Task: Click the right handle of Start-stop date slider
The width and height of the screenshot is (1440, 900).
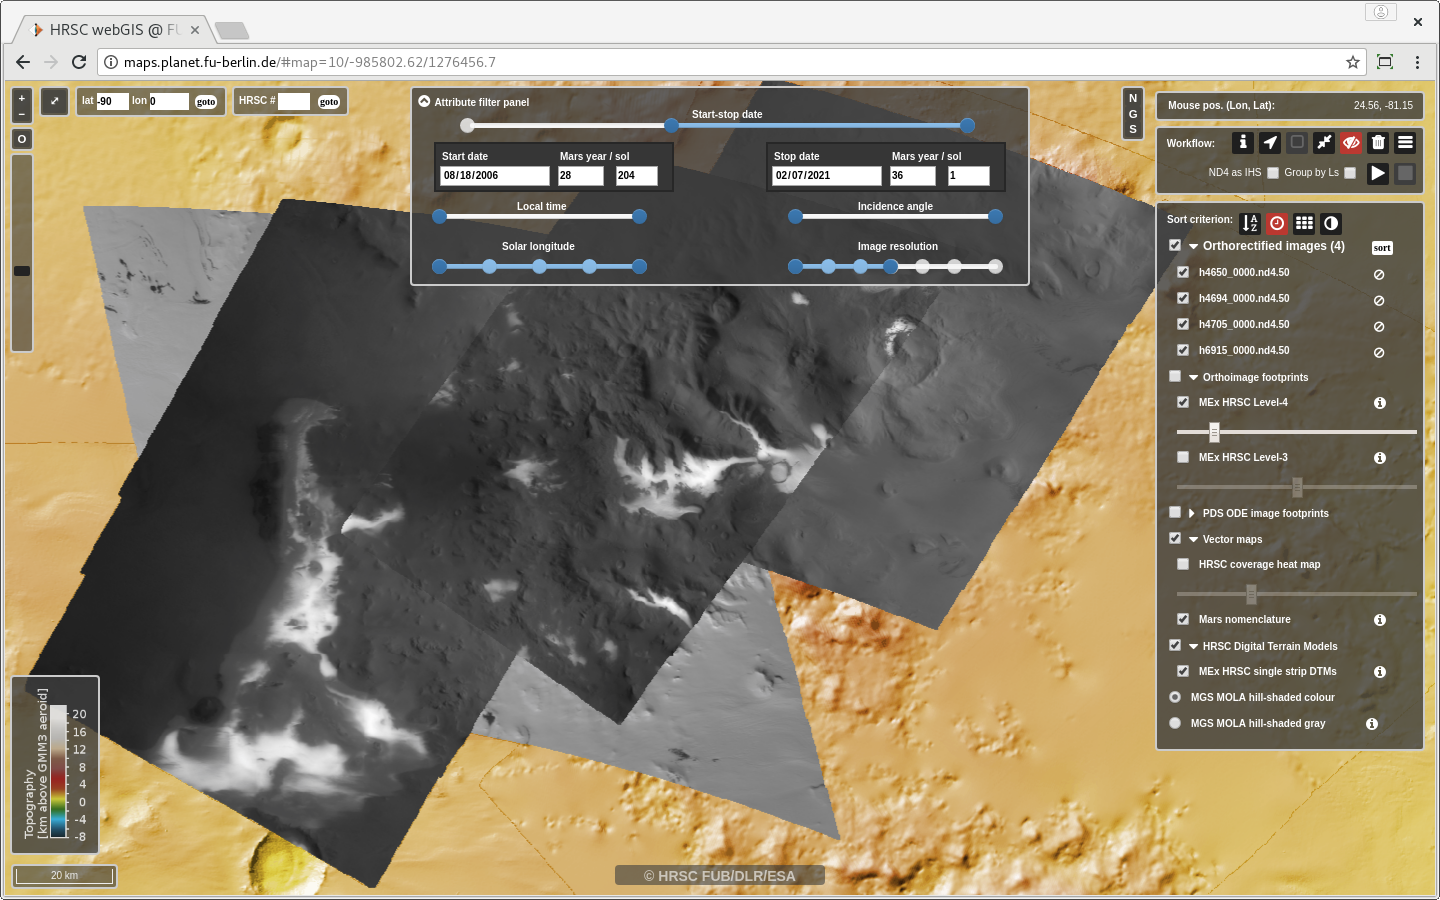Action: 967,125
